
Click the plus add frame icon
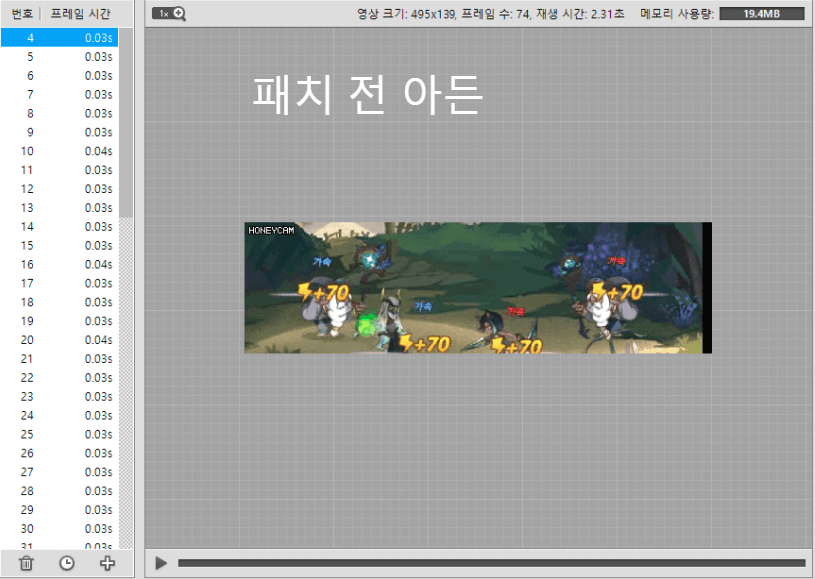(107, 563)
